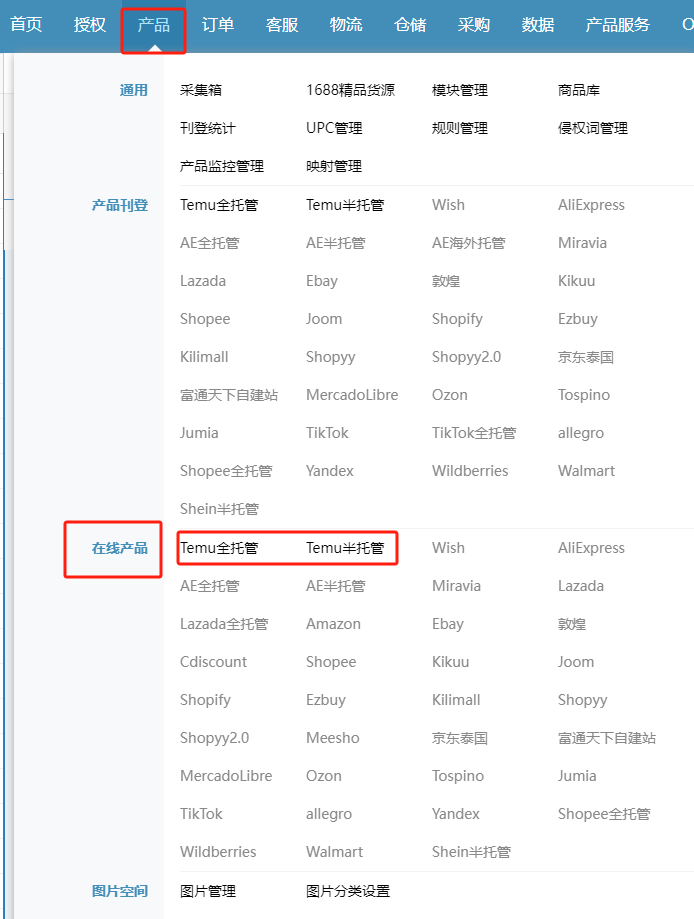Screen dimensions: 694x919
Task: Select Temu半托管 under 在线产品
Action: click(345, 548)
